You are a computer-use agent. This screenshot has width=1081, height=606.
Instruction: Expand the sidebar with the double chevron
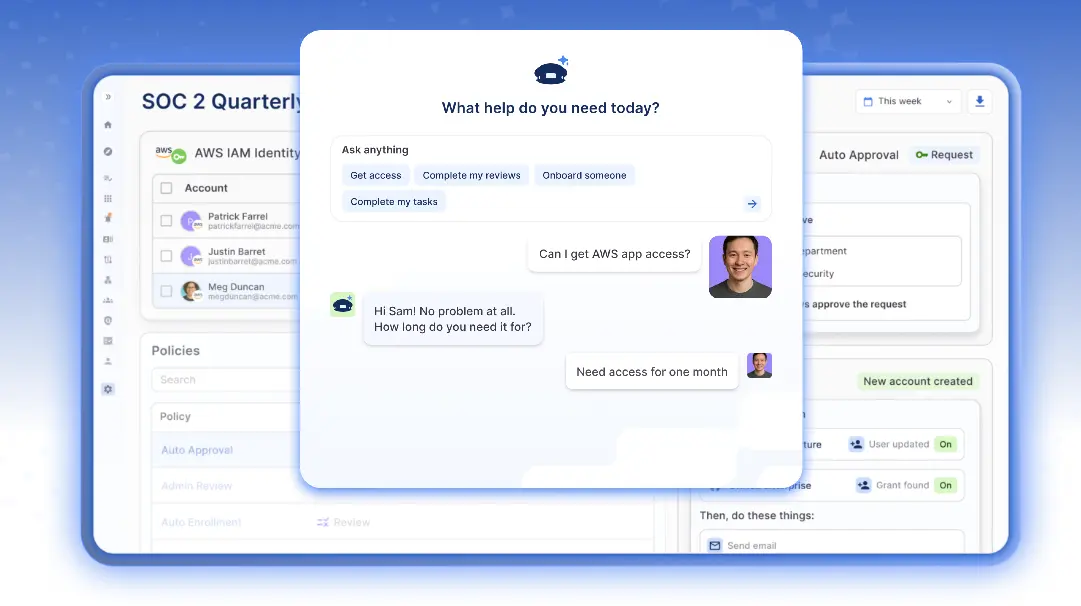pyautogui.click(x=108, y=97)
